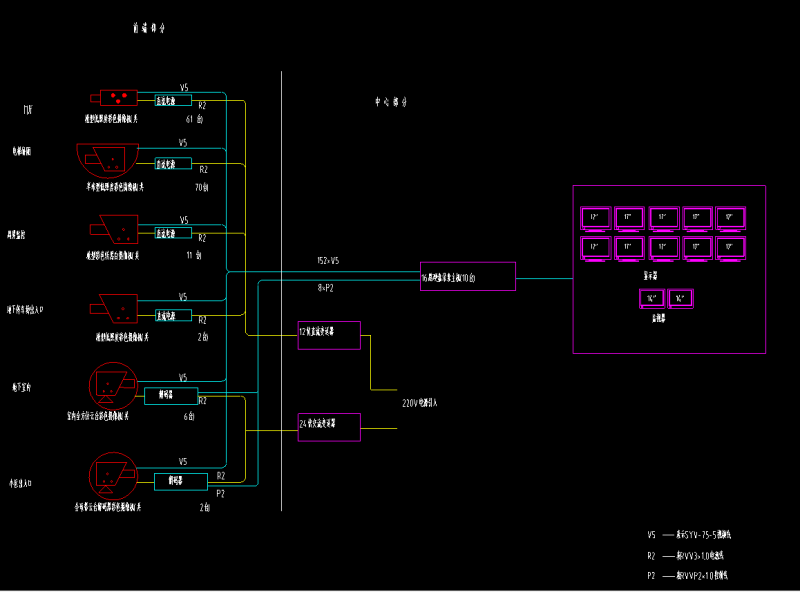Screen dimensions: 800x592
Task: Click the topmost cyan power supply box
Action: pos(173,100)
